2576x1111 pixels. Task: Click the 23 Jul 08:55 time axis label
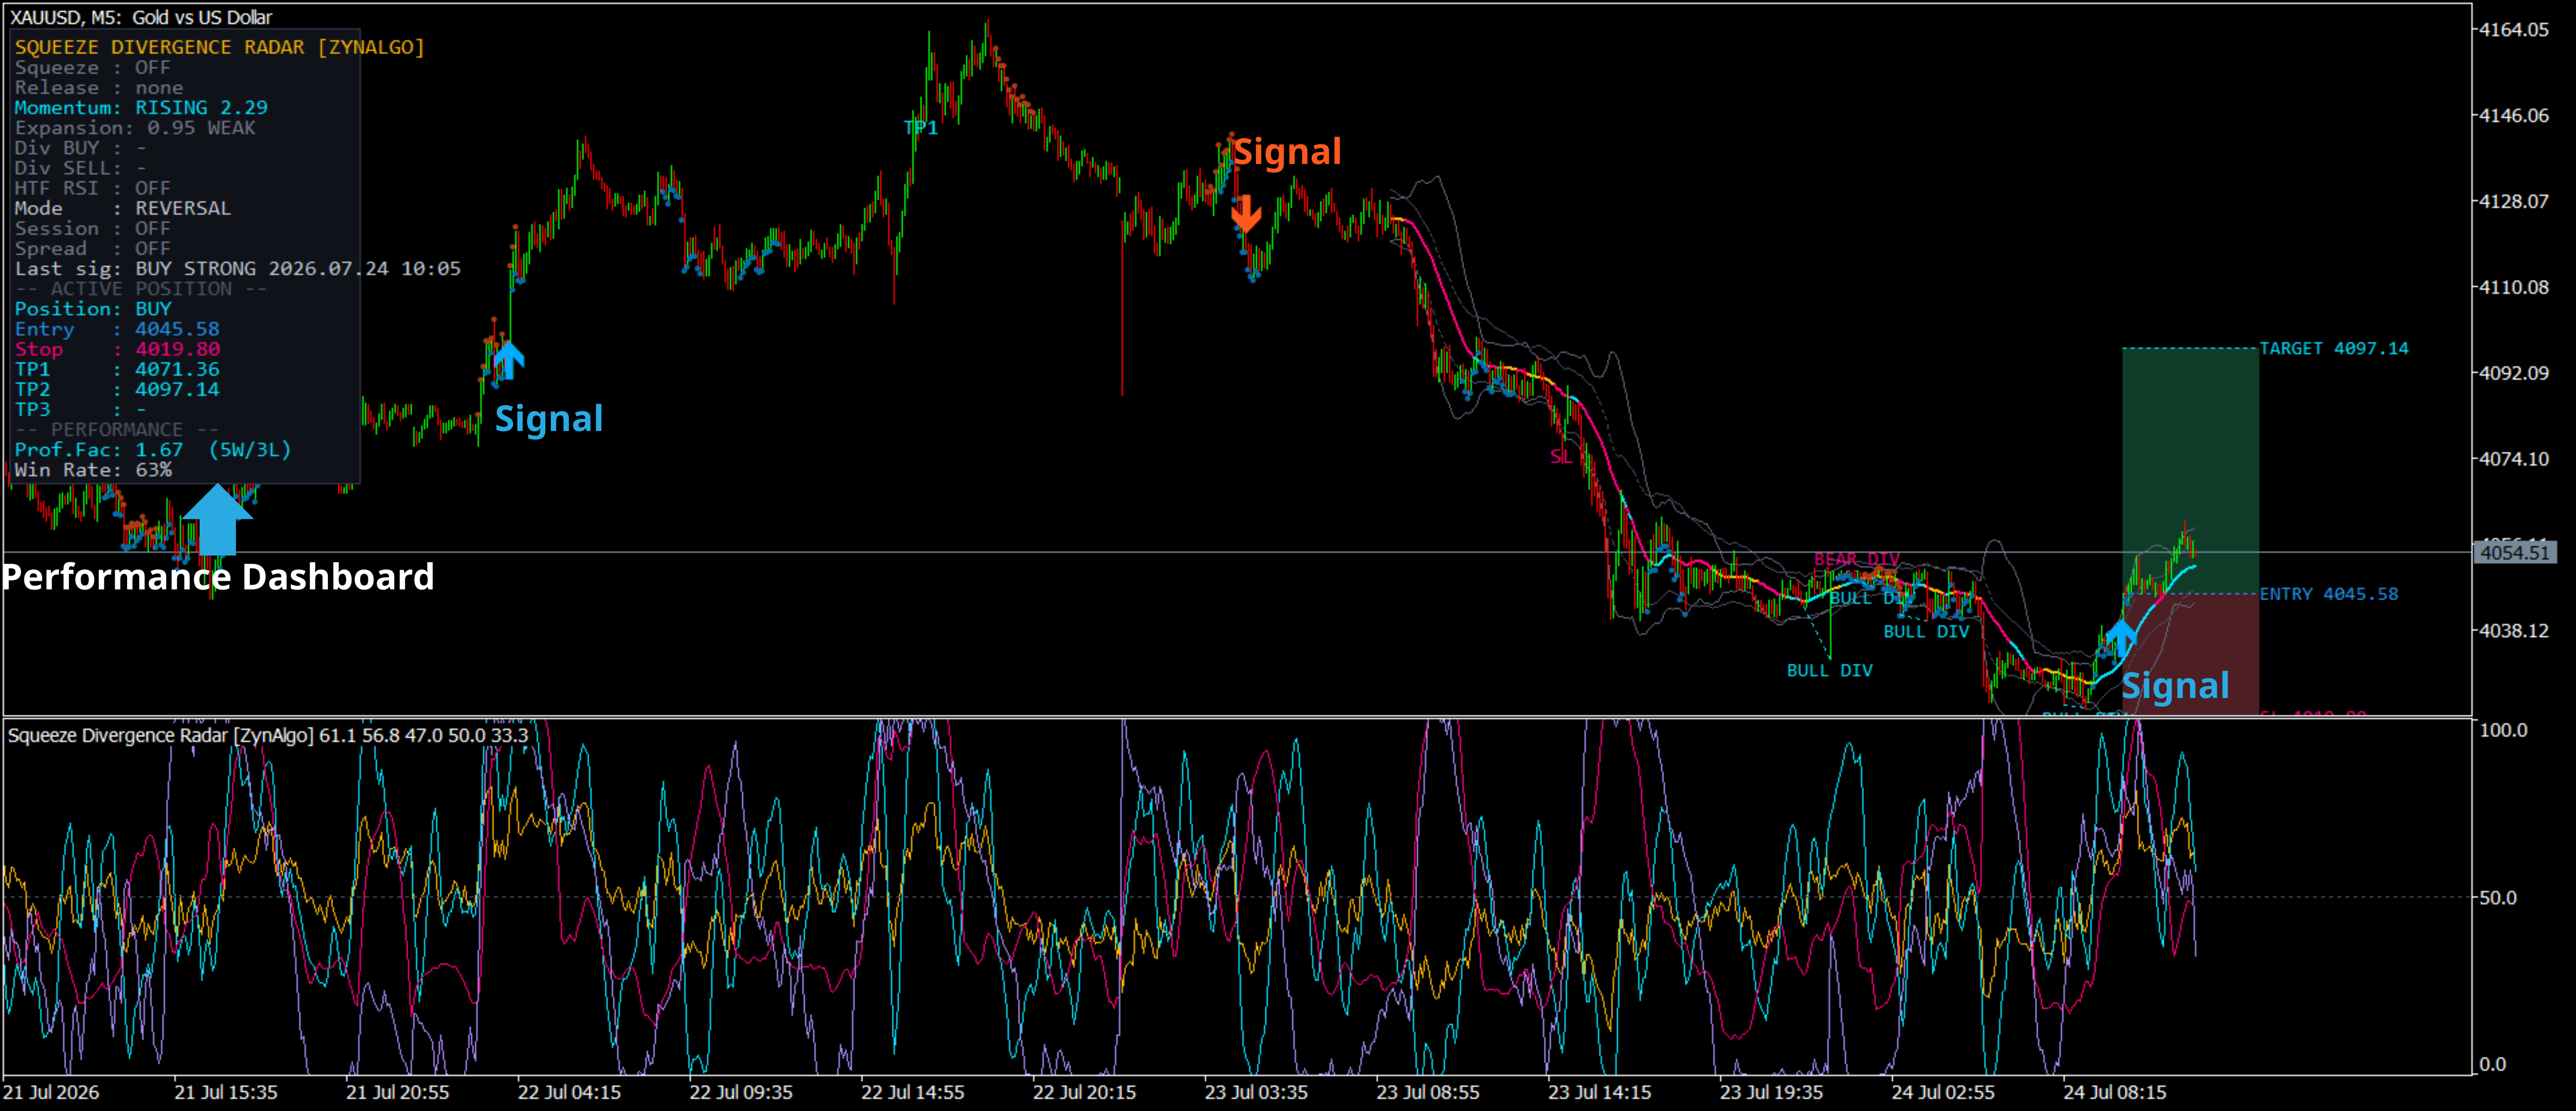coord(1427,1092)
